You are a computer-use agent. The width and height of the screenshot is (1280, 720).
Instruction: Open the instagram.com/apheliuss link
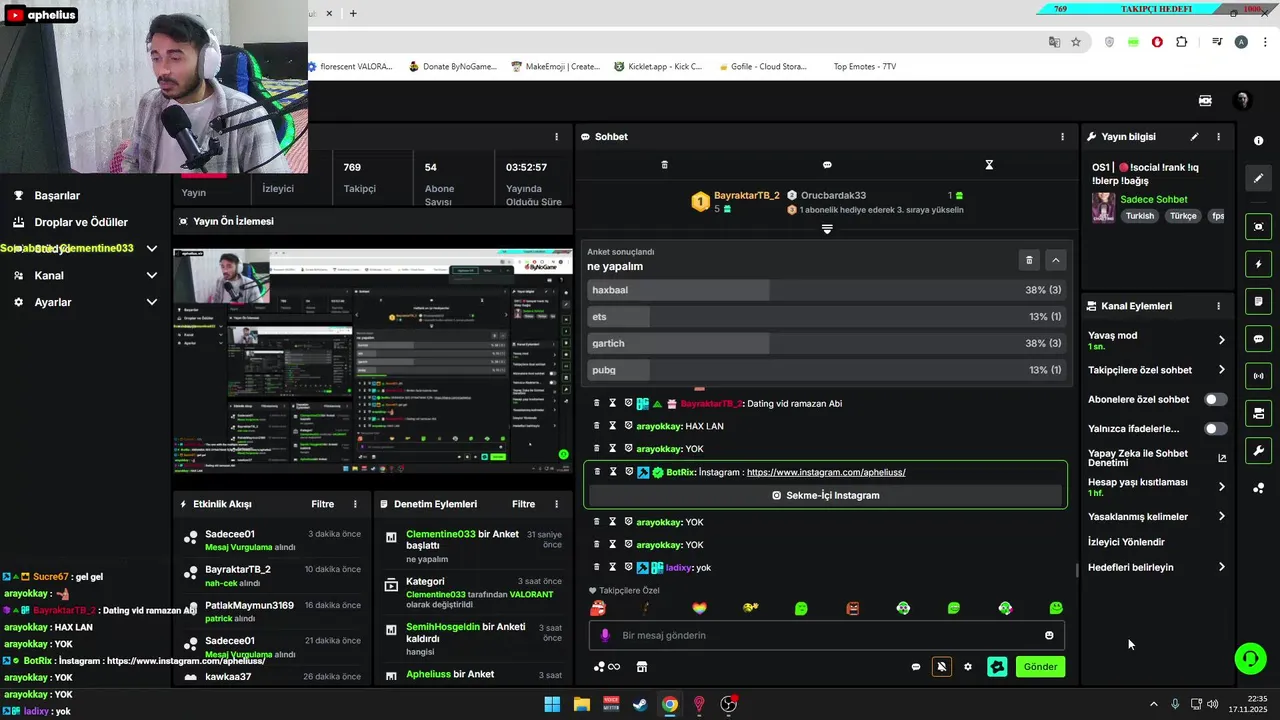(826, 472)
